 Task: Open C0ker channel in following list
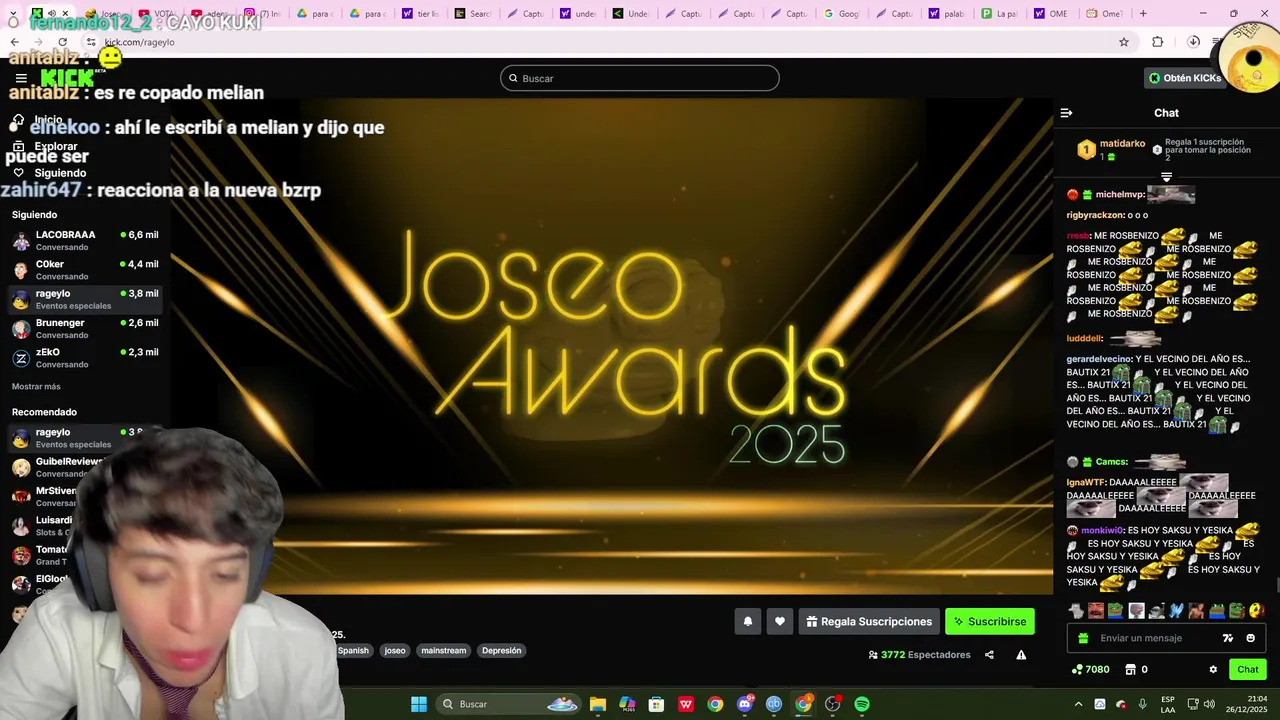(85, 270)
